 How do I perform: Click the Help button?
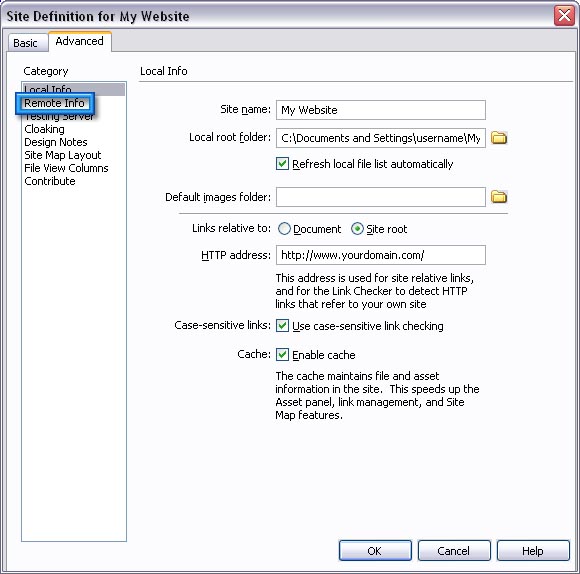(x=533, y=551)
